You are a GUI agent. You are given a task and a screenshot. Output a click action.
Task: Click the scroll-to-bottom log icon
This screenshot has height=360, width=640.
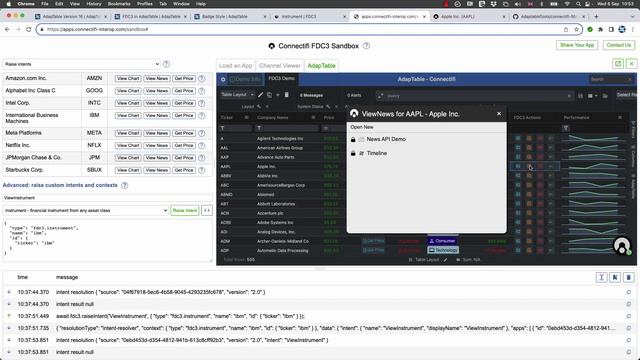tap(602, 278)
